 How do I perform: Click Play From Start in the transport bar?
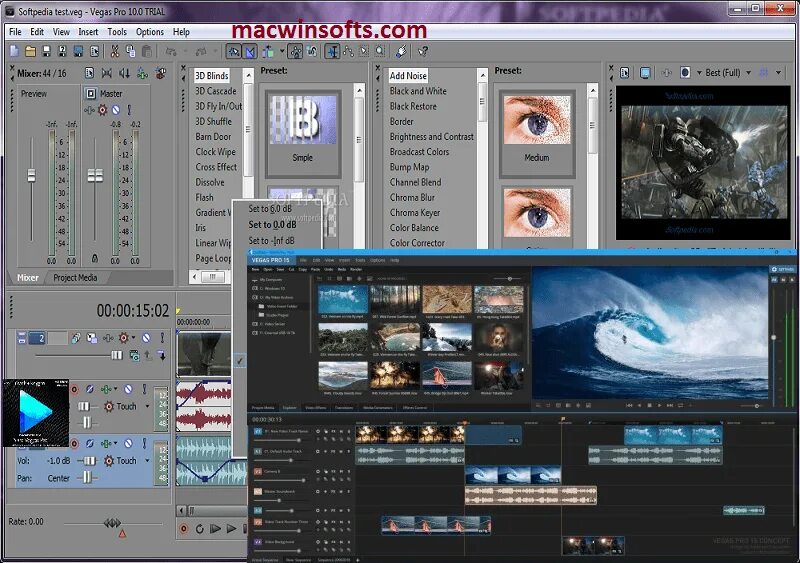pyautogui.click(x=215, y=529)
